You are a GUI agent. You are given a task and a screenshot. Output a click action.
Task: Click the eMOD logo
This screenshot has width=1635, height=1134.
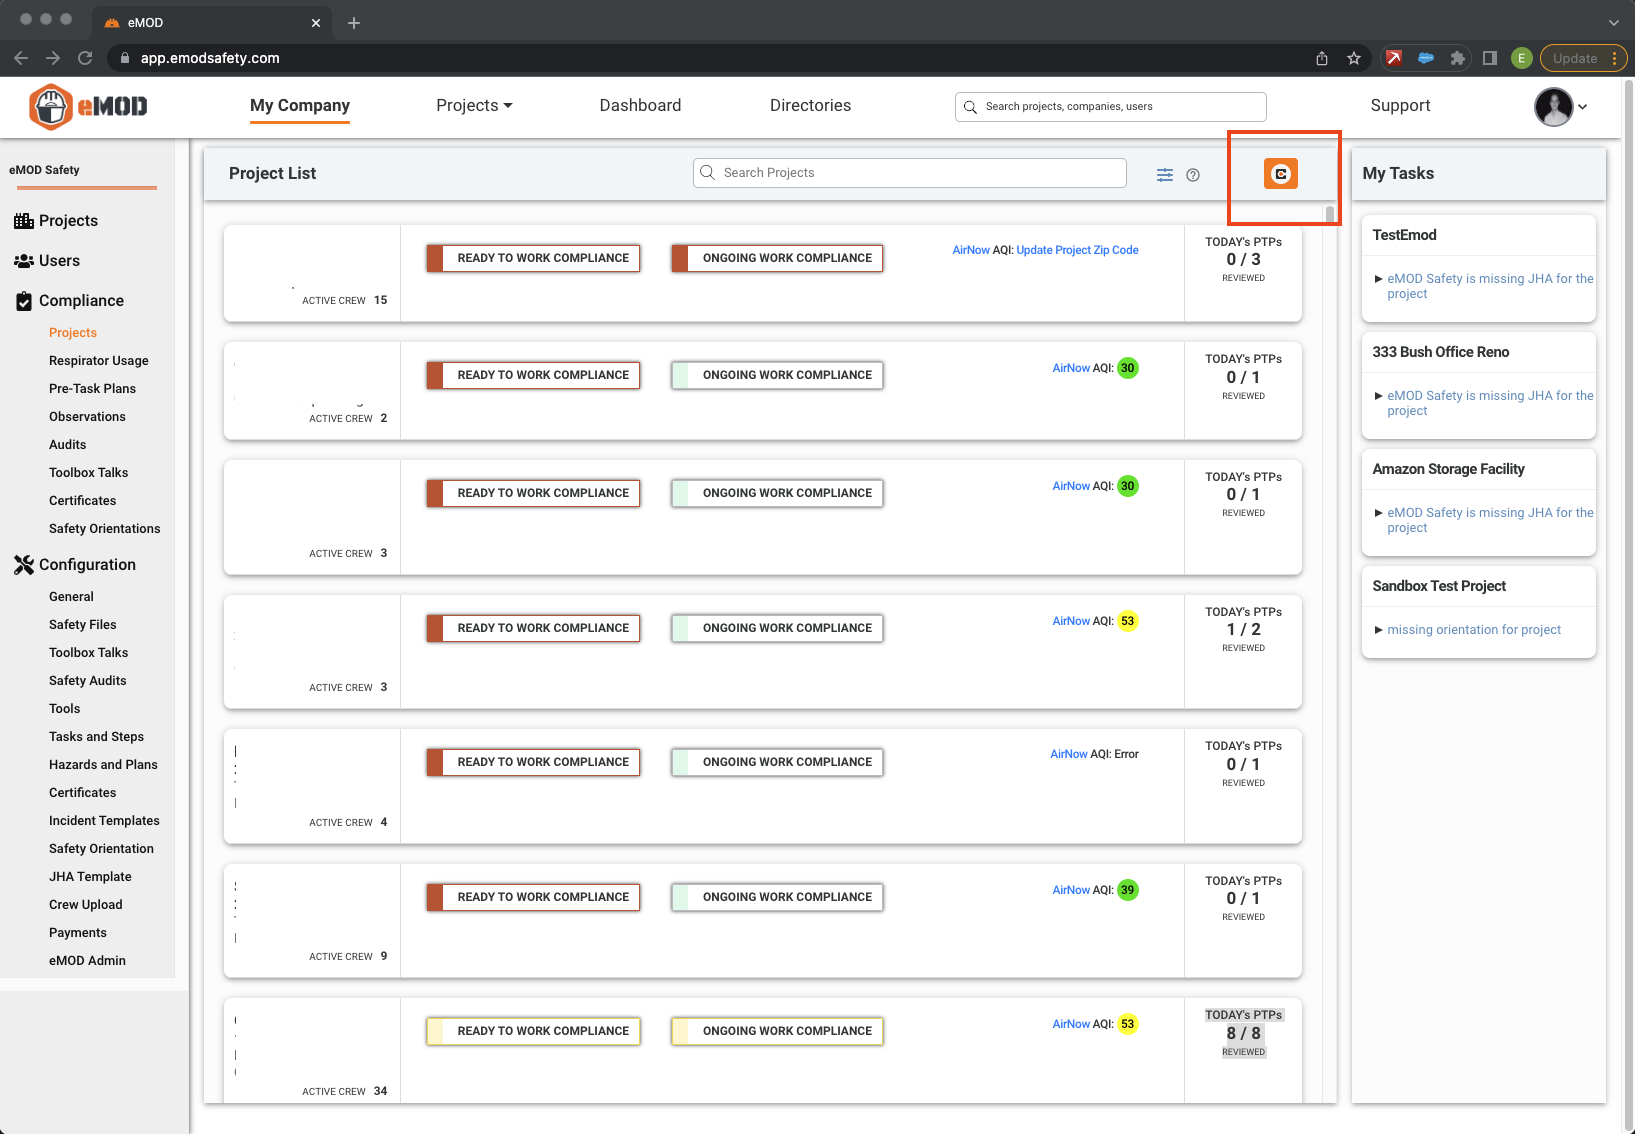click(89, 106)
